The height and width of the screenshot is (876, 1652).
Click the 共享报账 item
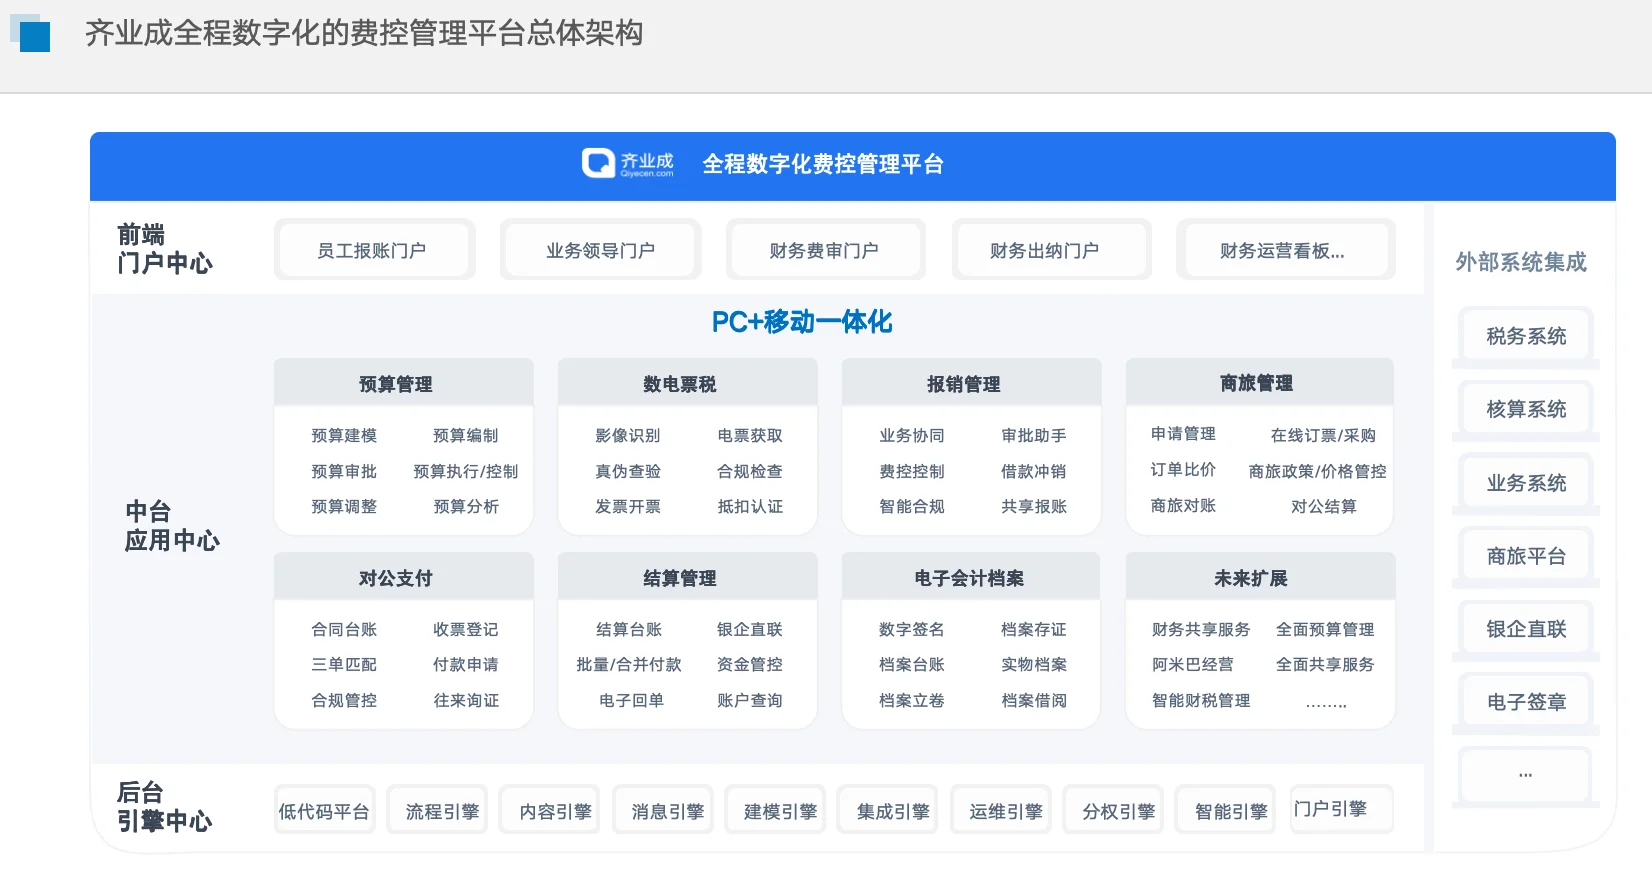[x=1034, y=506]
